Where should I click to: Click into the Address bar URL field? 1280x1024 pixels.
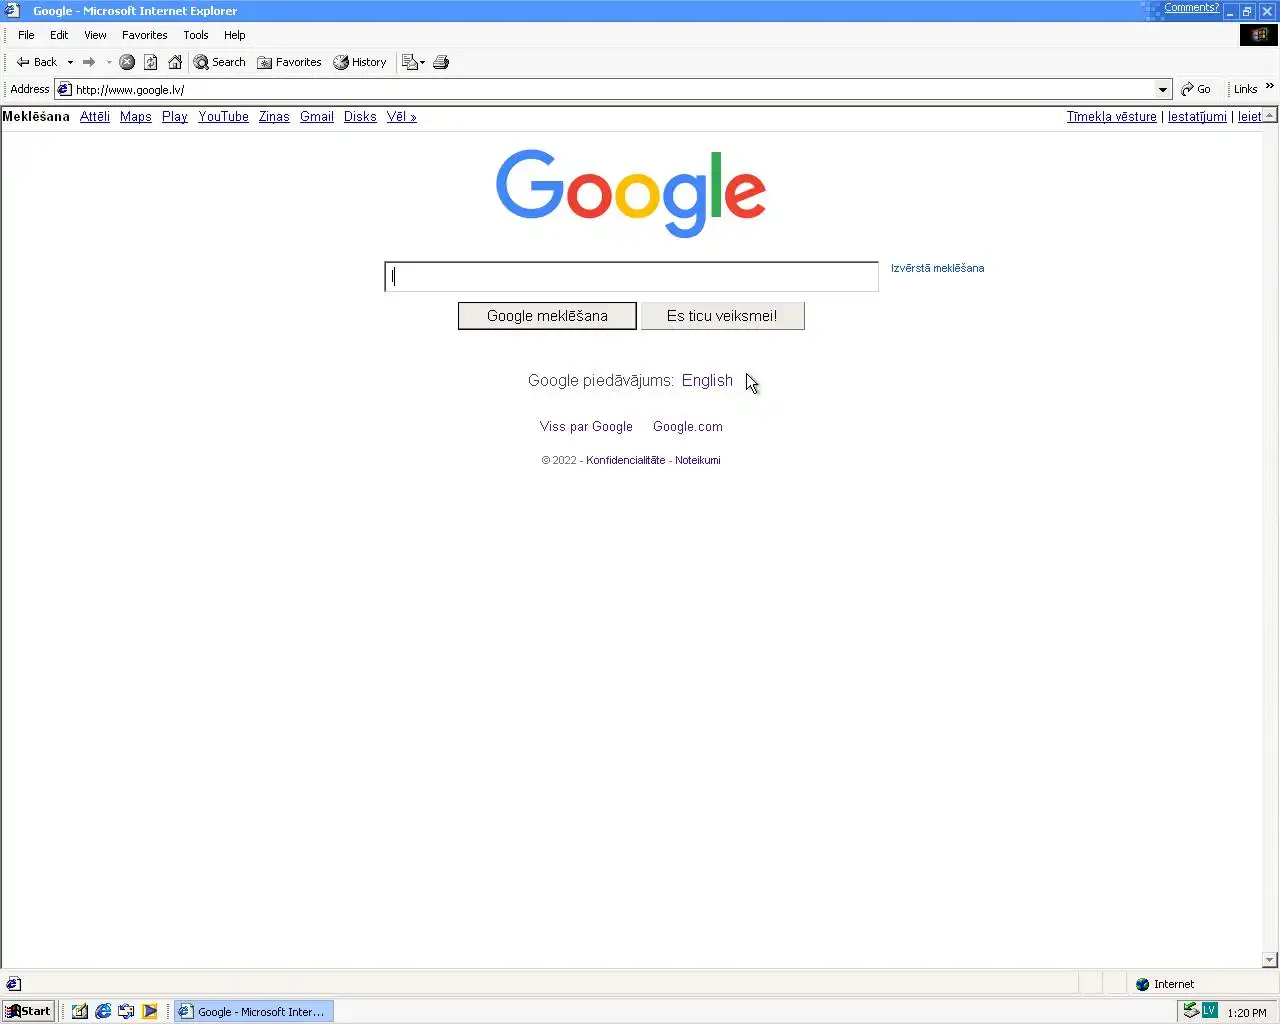point(614,89)
